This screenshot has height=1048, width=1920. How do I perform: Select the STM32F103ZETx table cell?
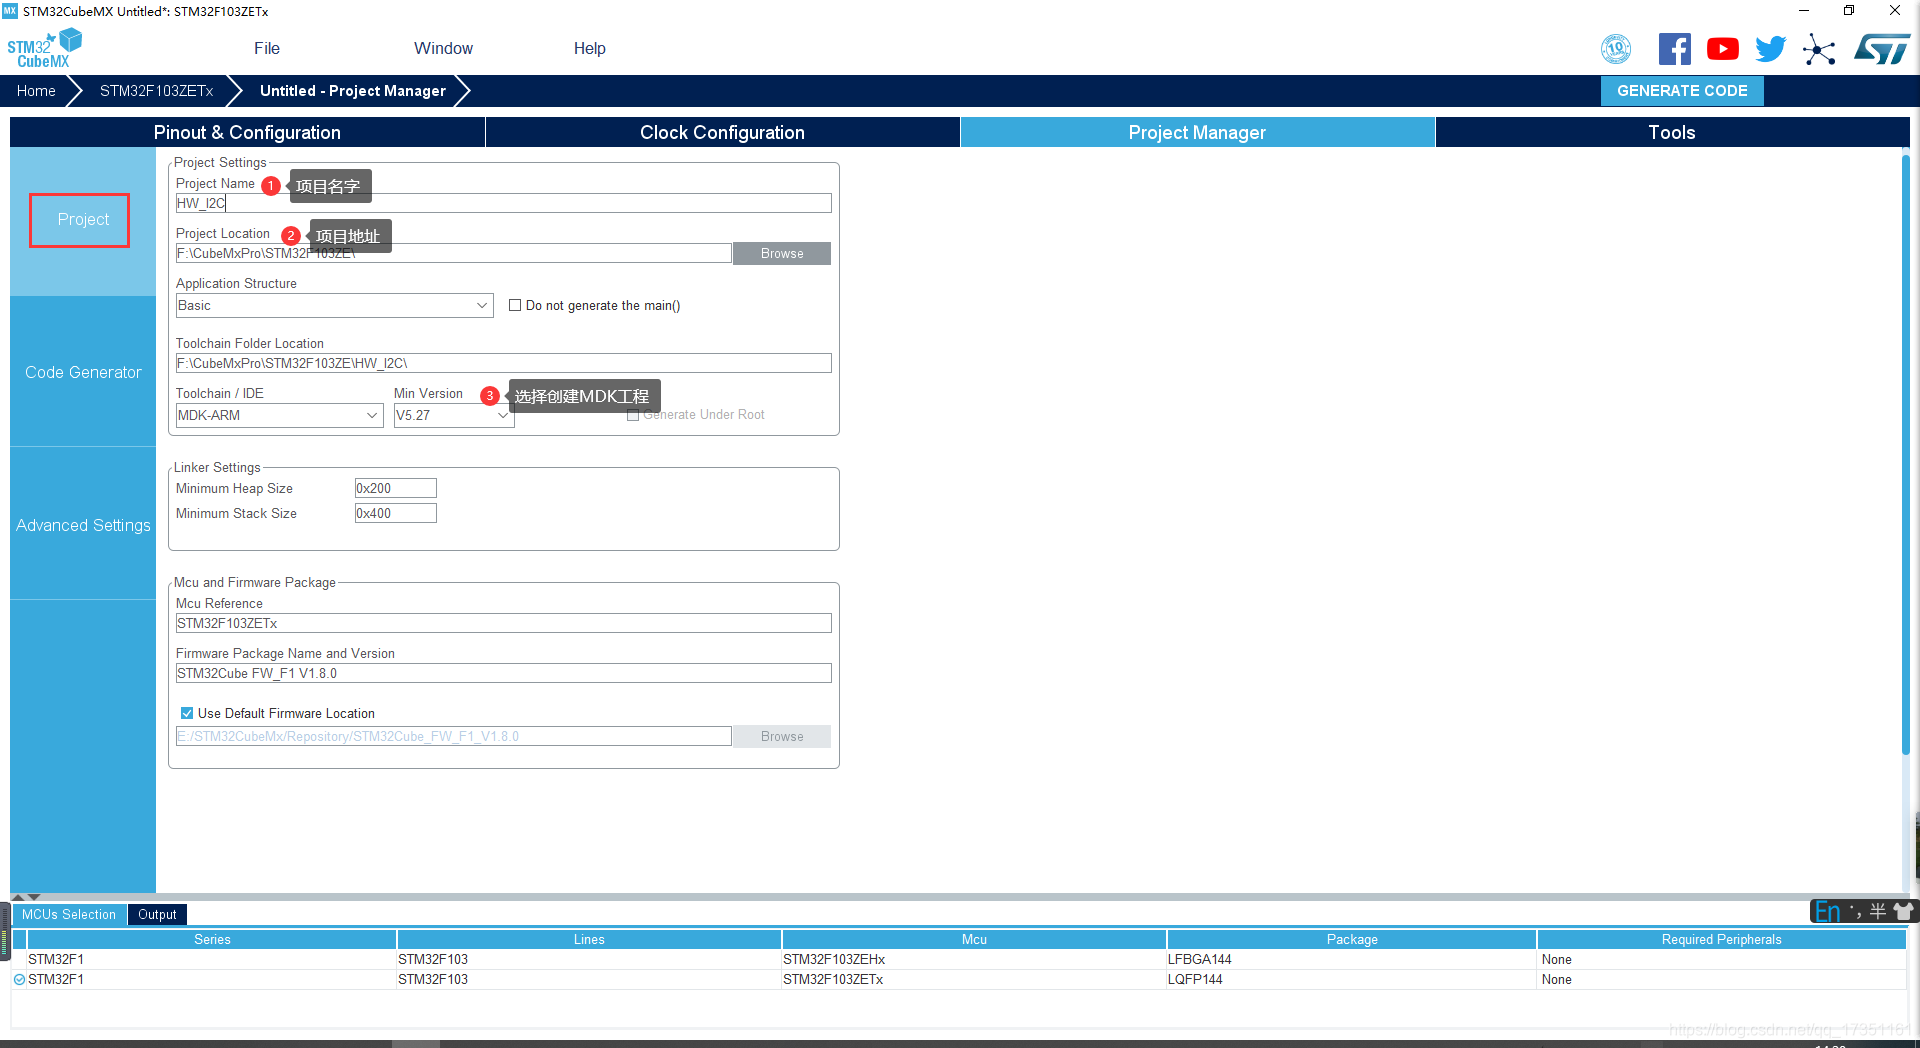click(974, 979)
